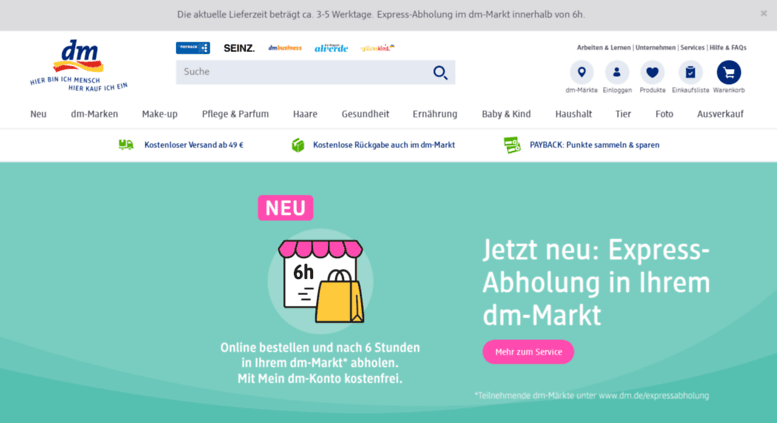Image resolution: width=777 pixels, height=423 pixels.
Task: Open the alverde brand logo
Action: tap(331, 48)
